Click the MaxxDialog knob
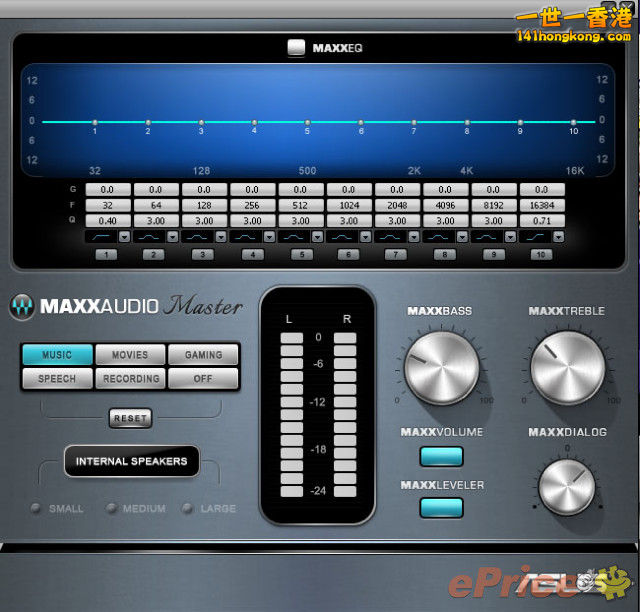 pos(566,487)
